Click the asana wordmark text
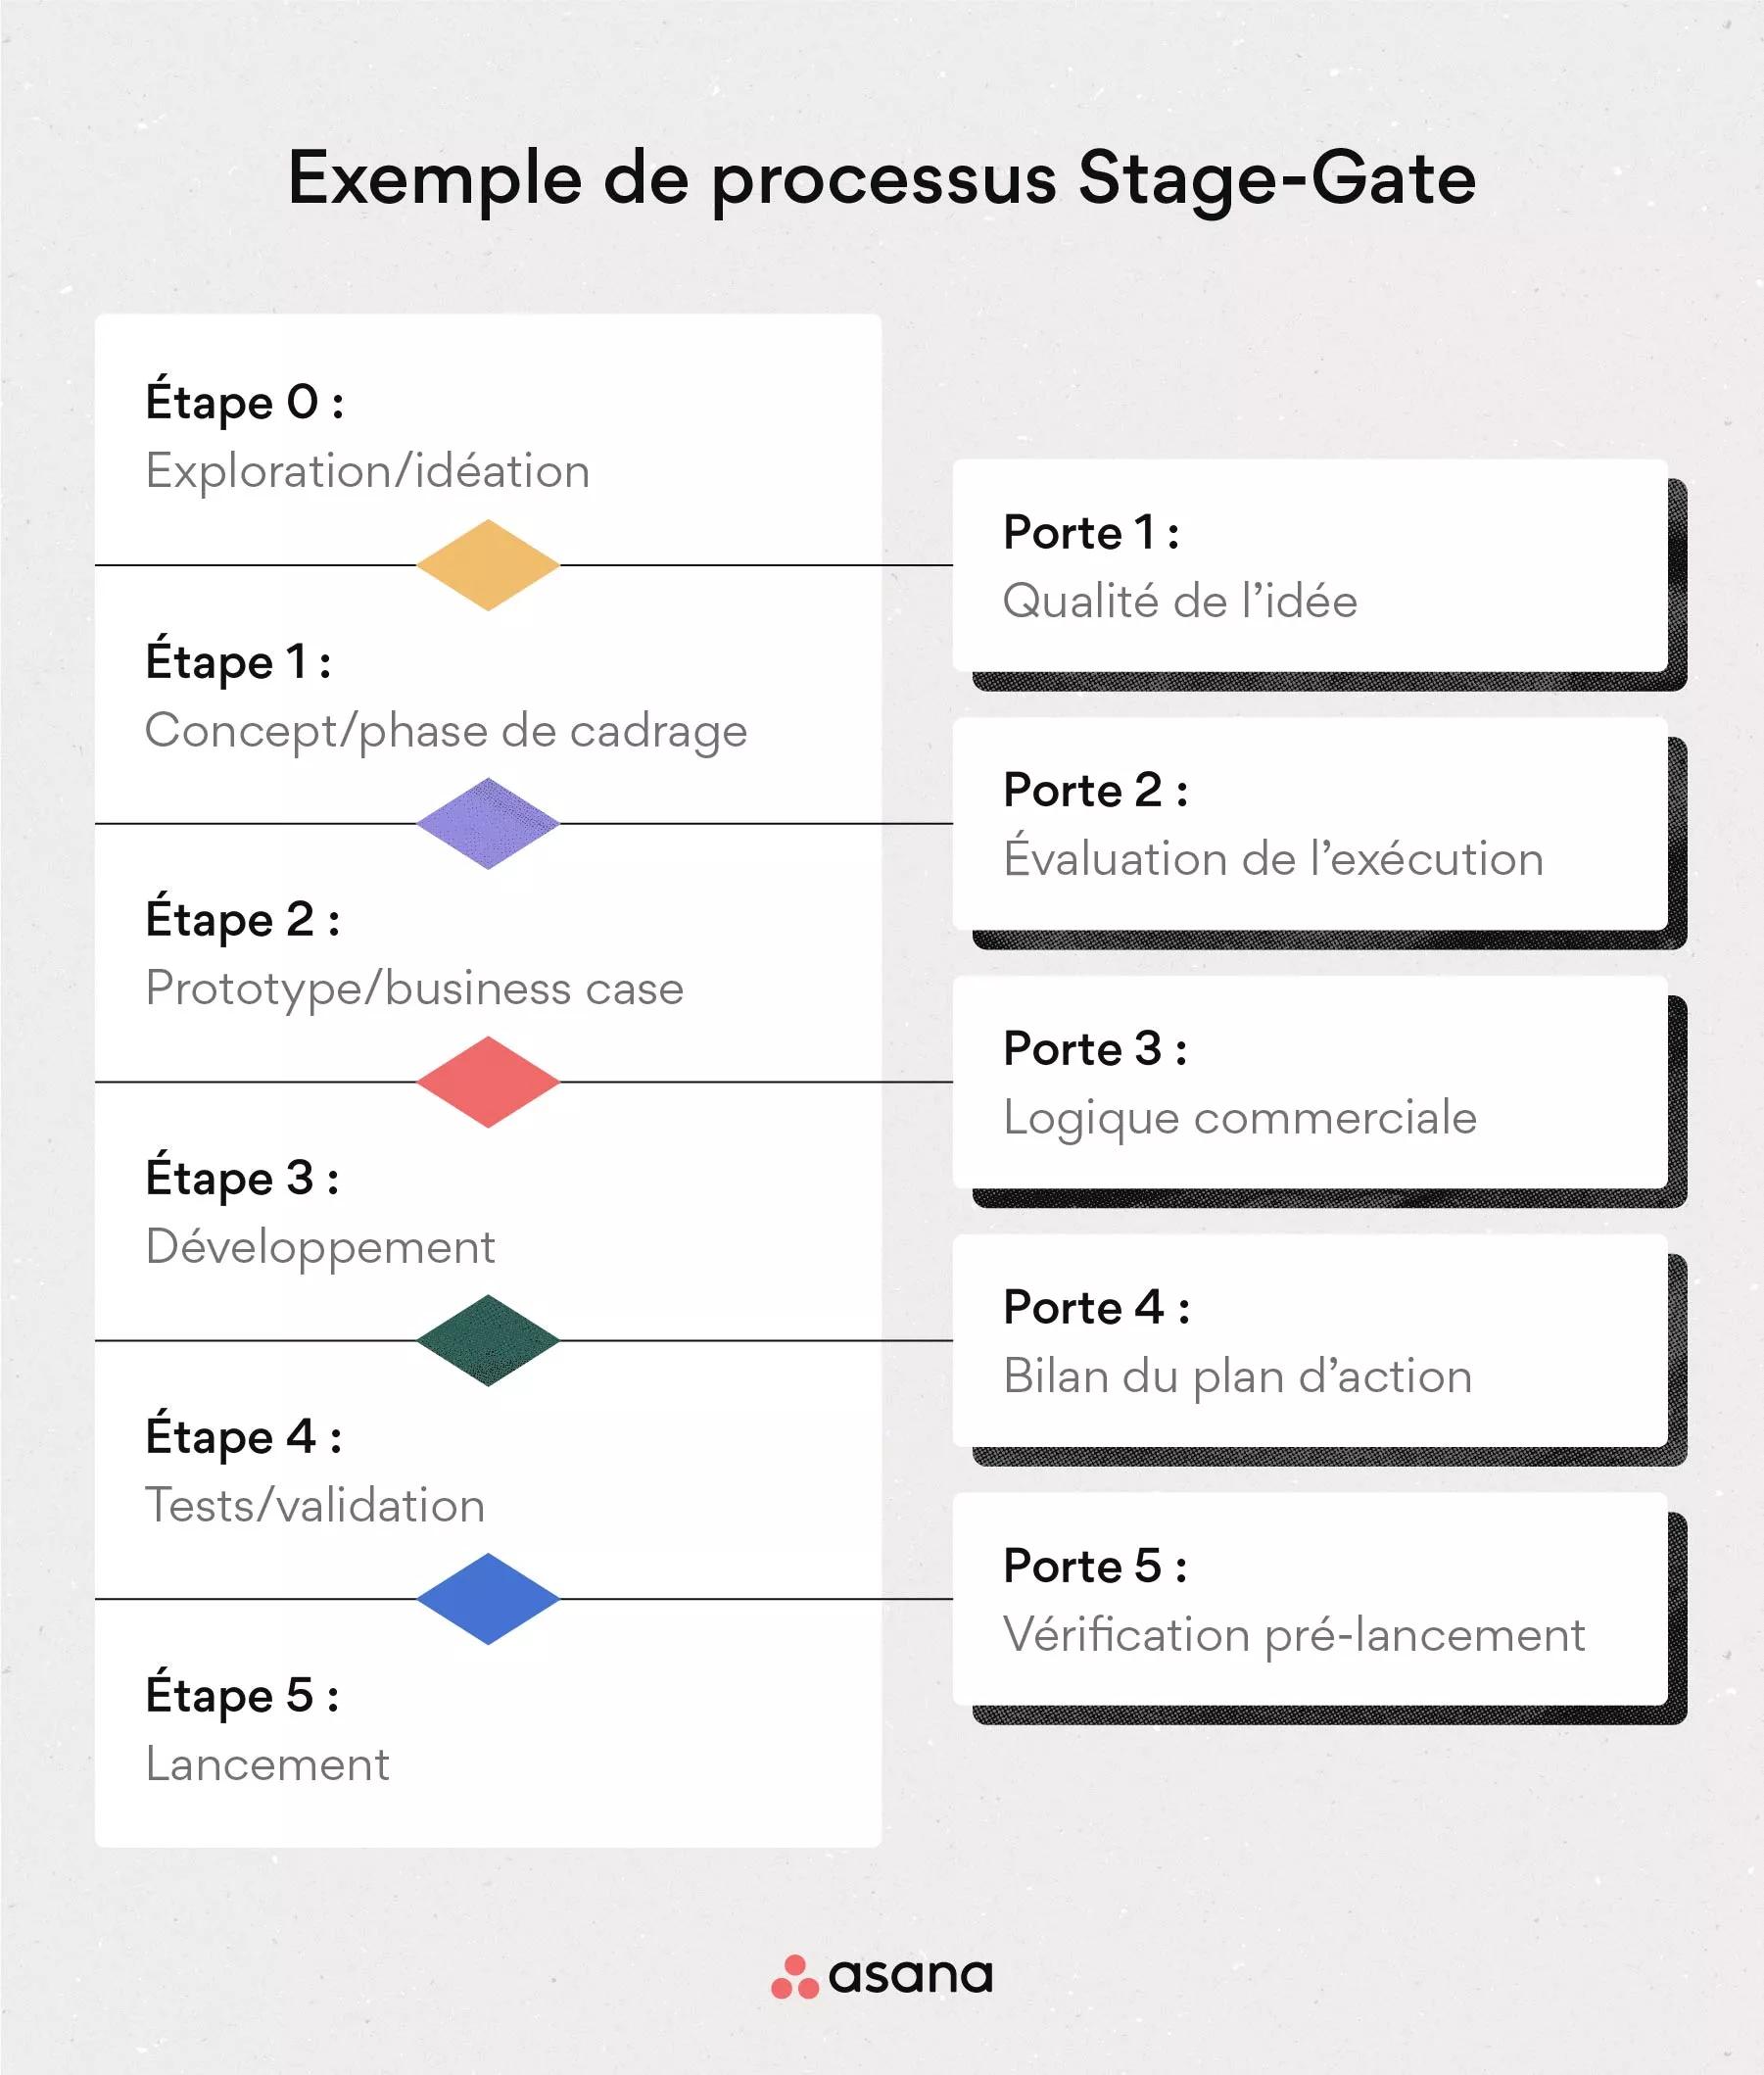The image size is (1764, 2075). click(x=910, y=1977)
